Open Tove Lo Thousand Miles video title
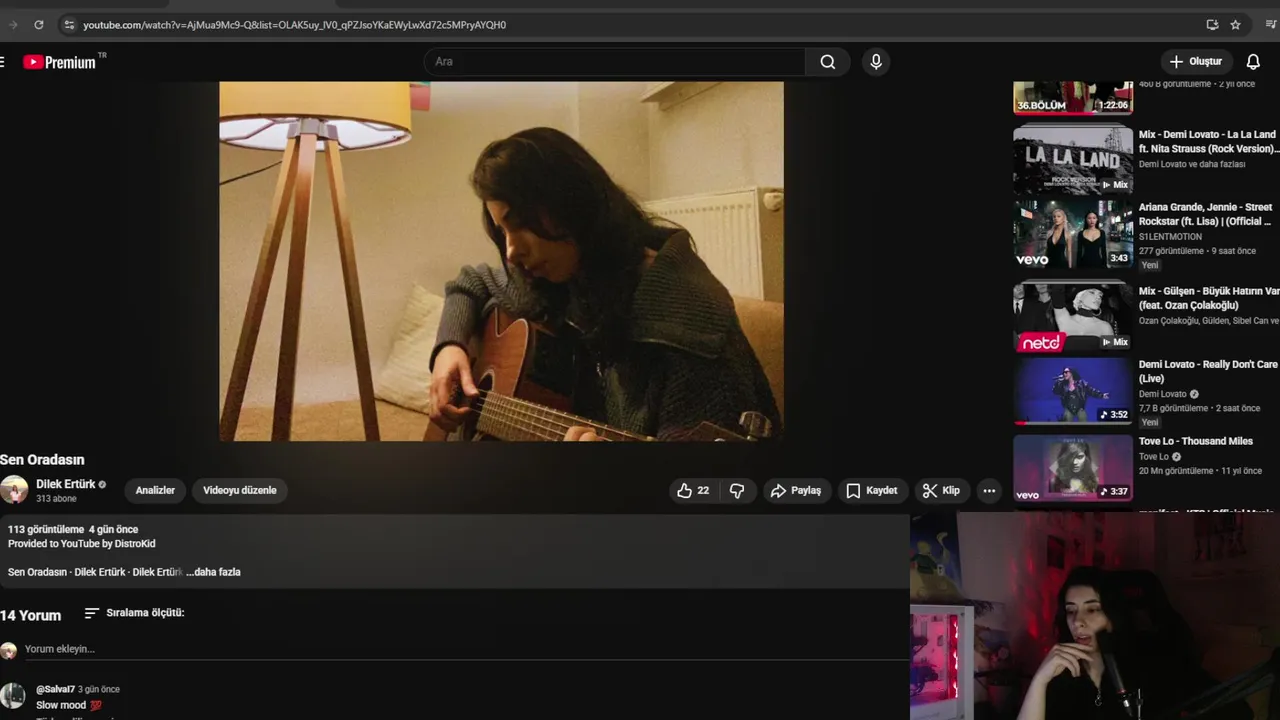 point(1195,441)
